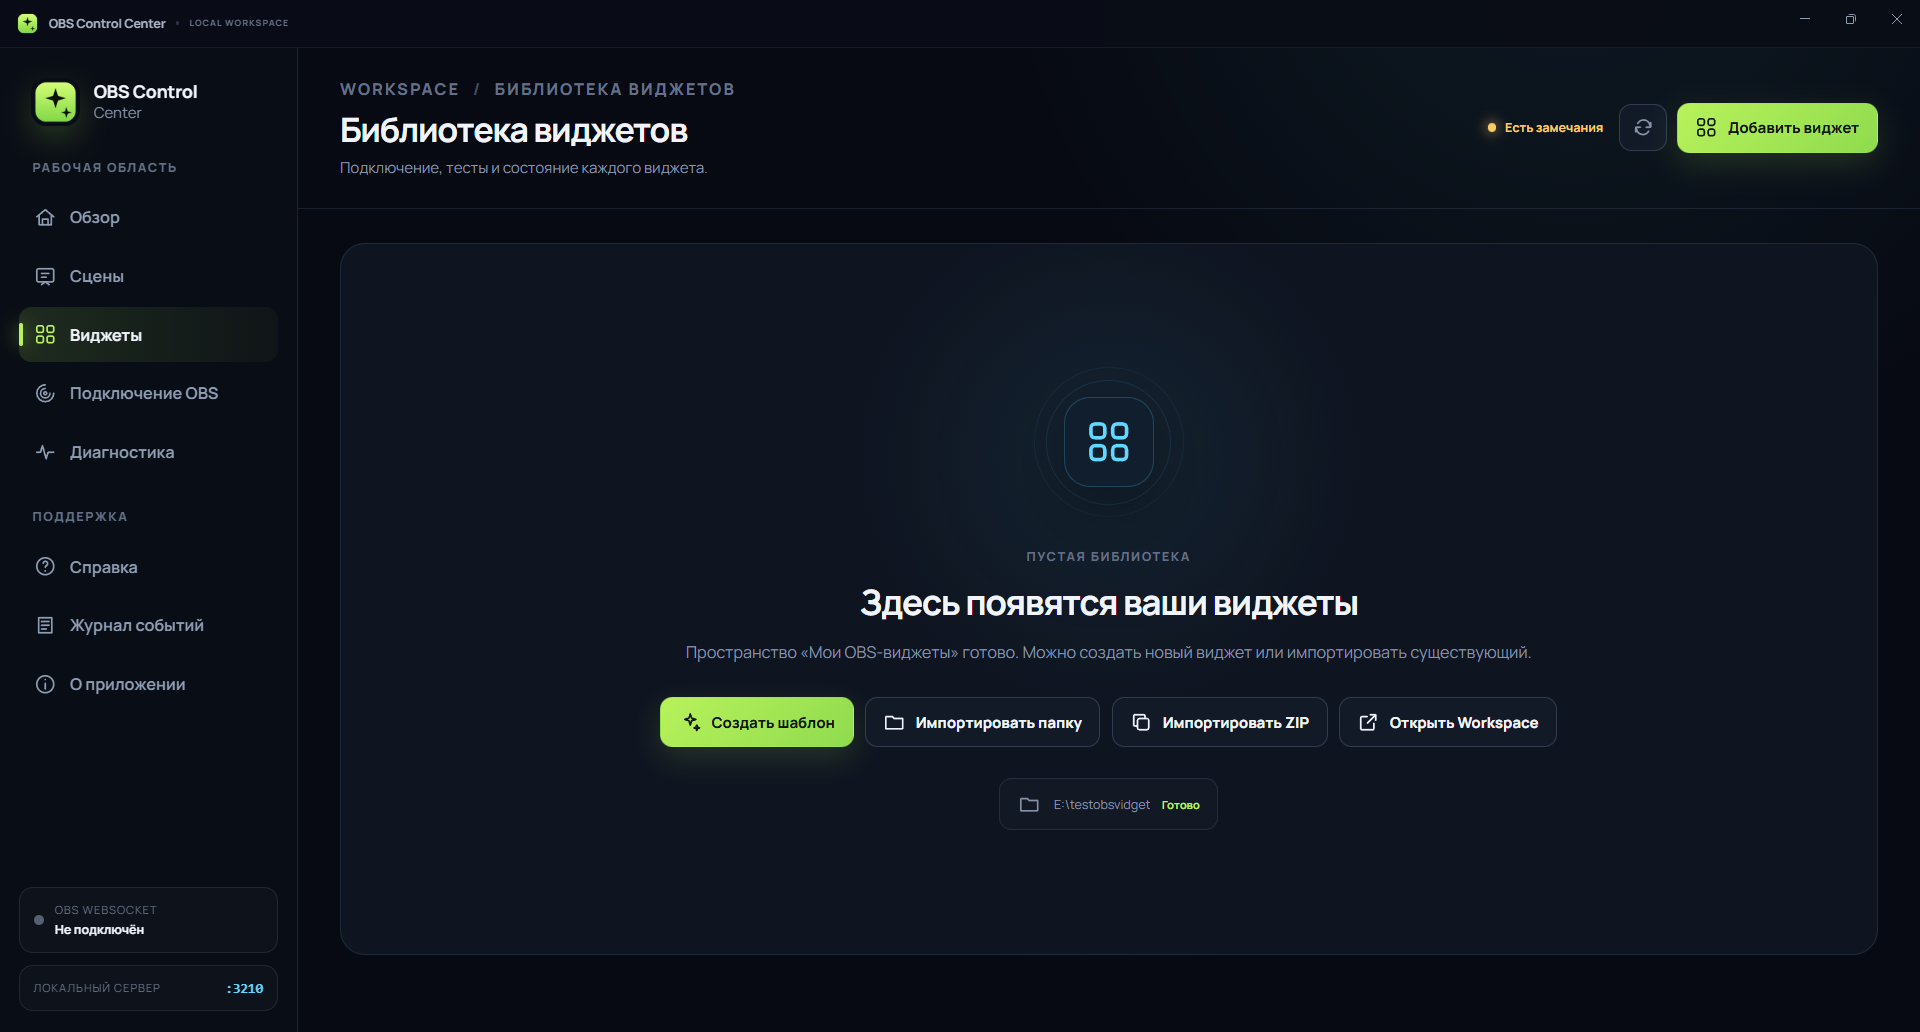Click the copy icon on Импортировать ZIP

pos(1141,722)
